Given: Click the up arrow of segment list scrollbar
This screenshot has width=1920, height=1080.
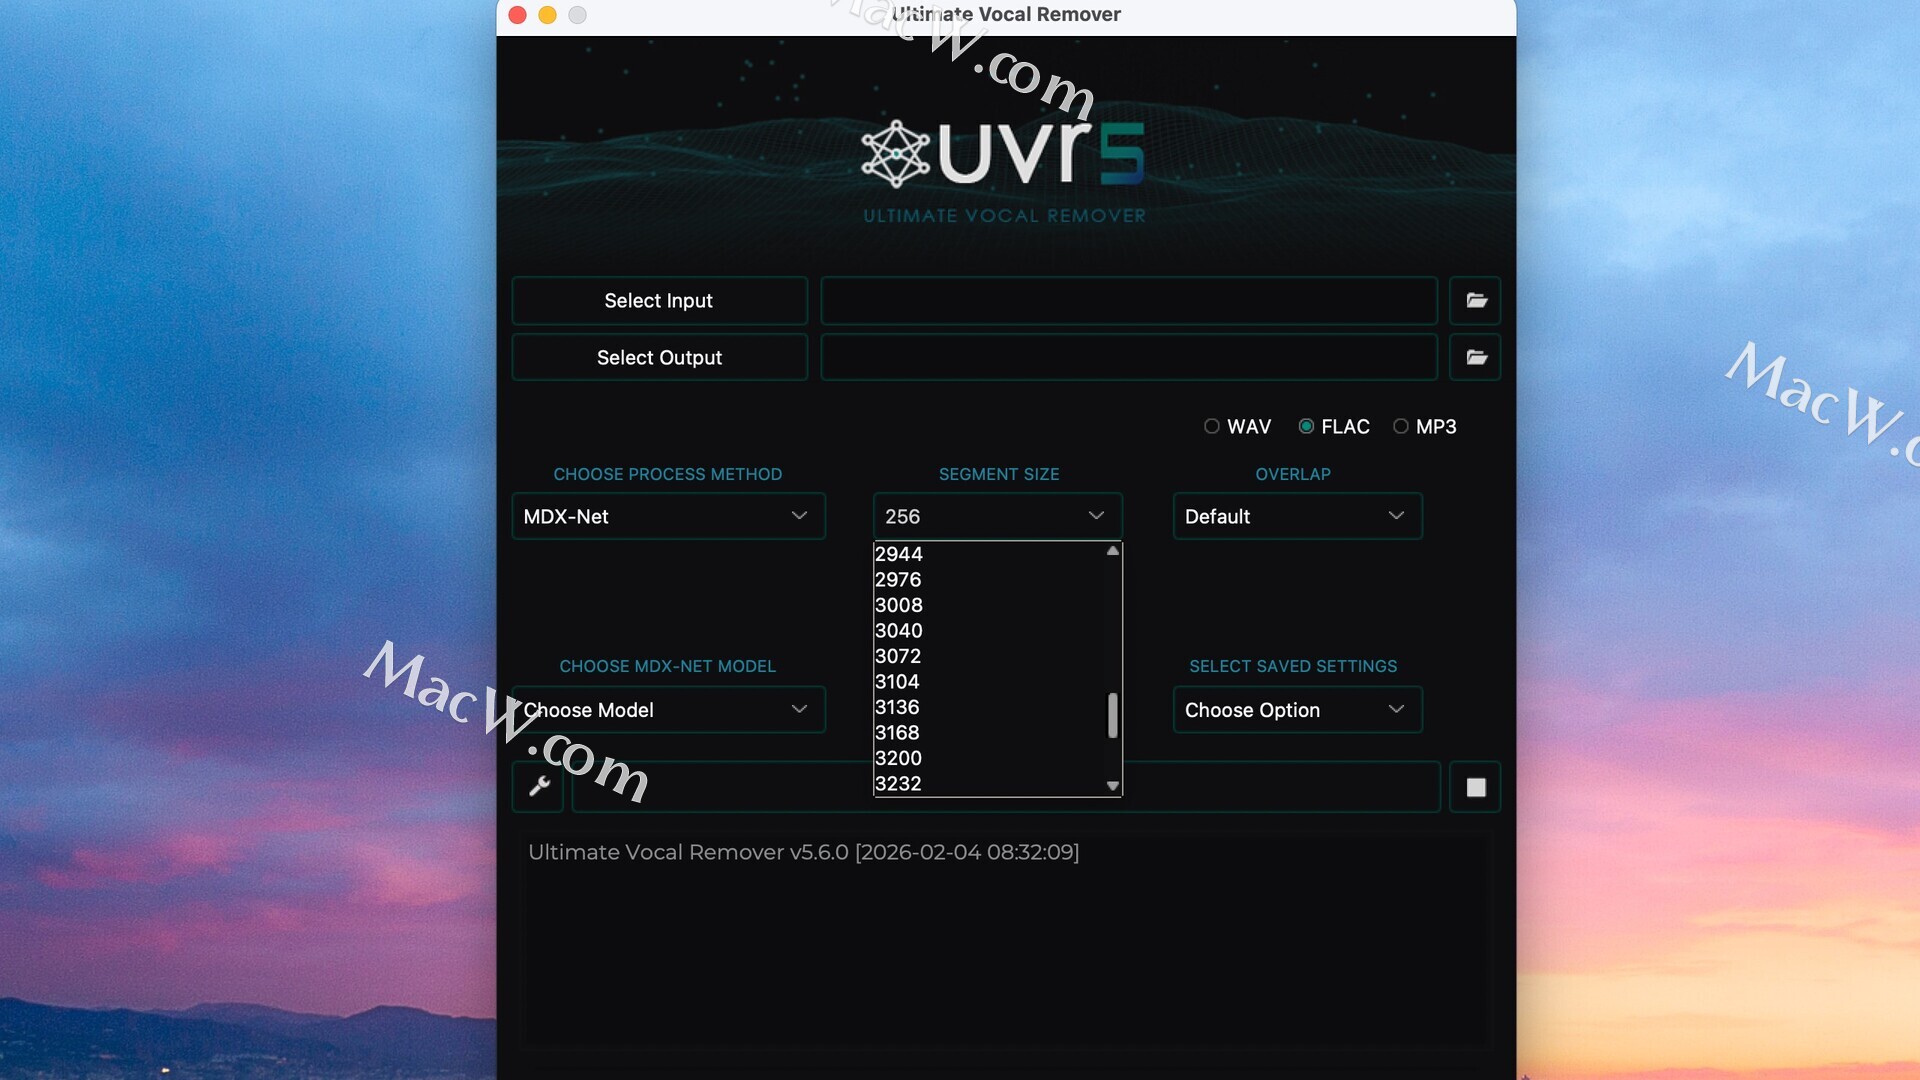Looking at the screenshot, I should point(1112,551).
